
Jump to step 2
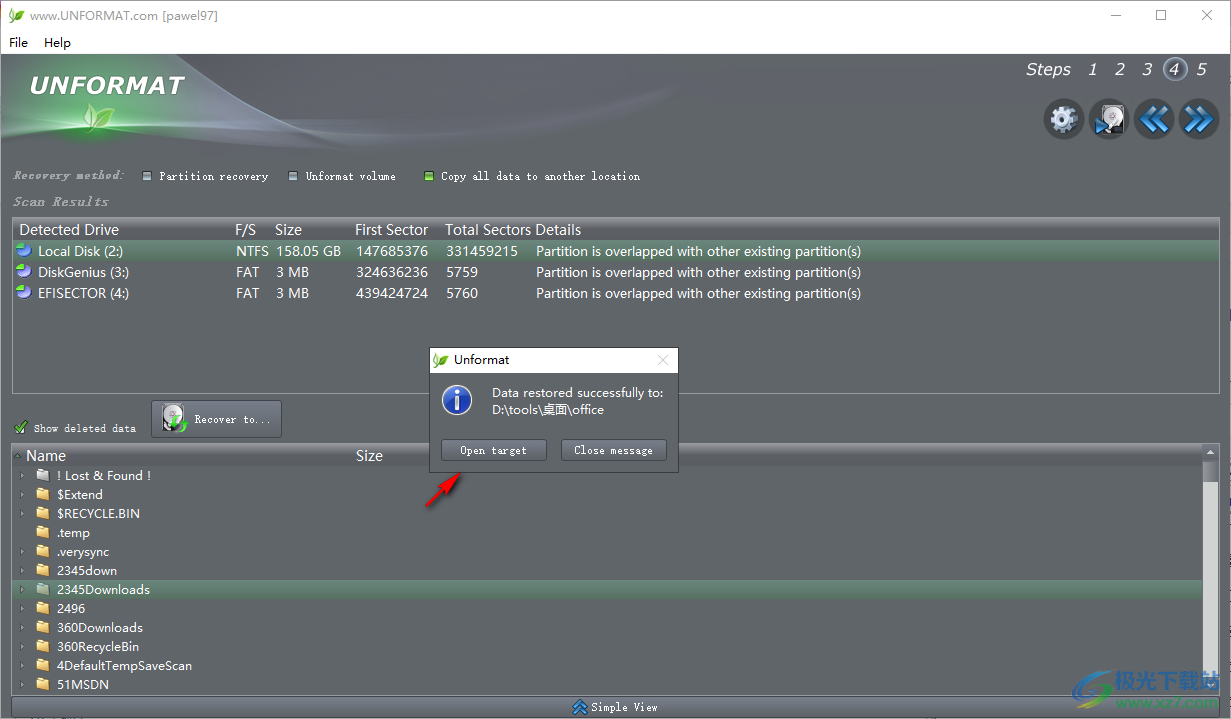pos(1120,69)
